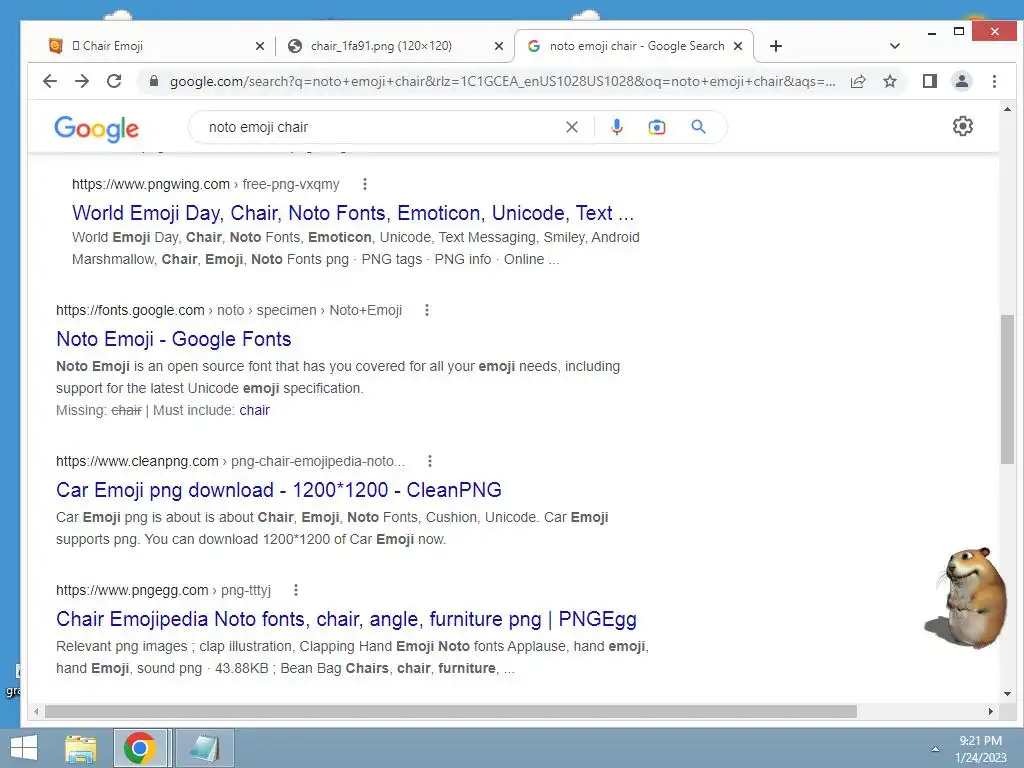
Task: Click the scroll right arrow
Action: click(991, 711)
